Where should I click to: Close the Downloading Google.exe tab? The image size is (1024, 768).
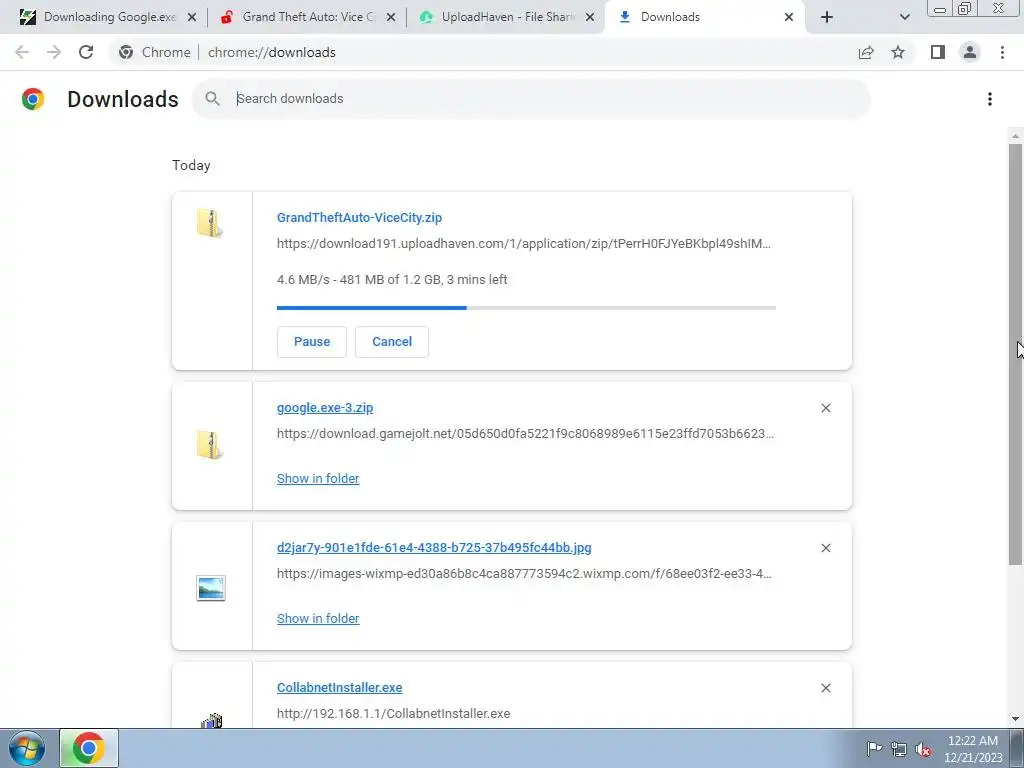tap(192, 17)
